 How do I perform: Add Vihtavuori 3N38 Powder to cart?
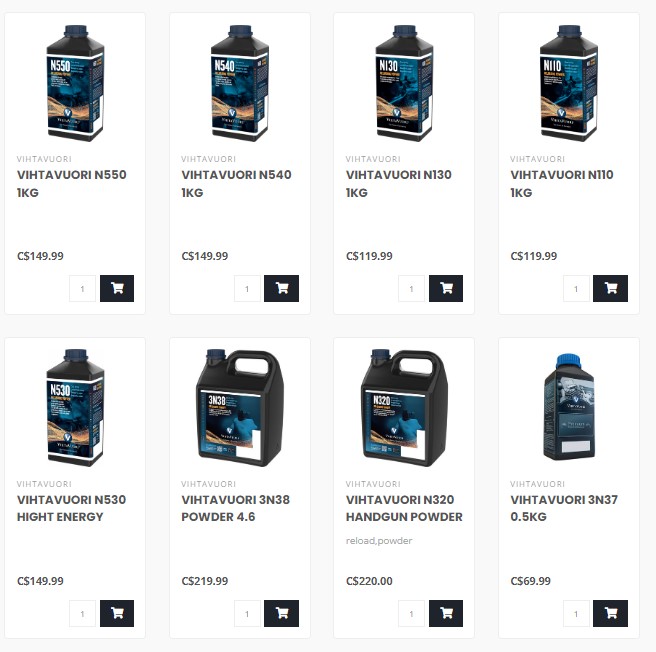pyautogui.click(x=282, y=613)
